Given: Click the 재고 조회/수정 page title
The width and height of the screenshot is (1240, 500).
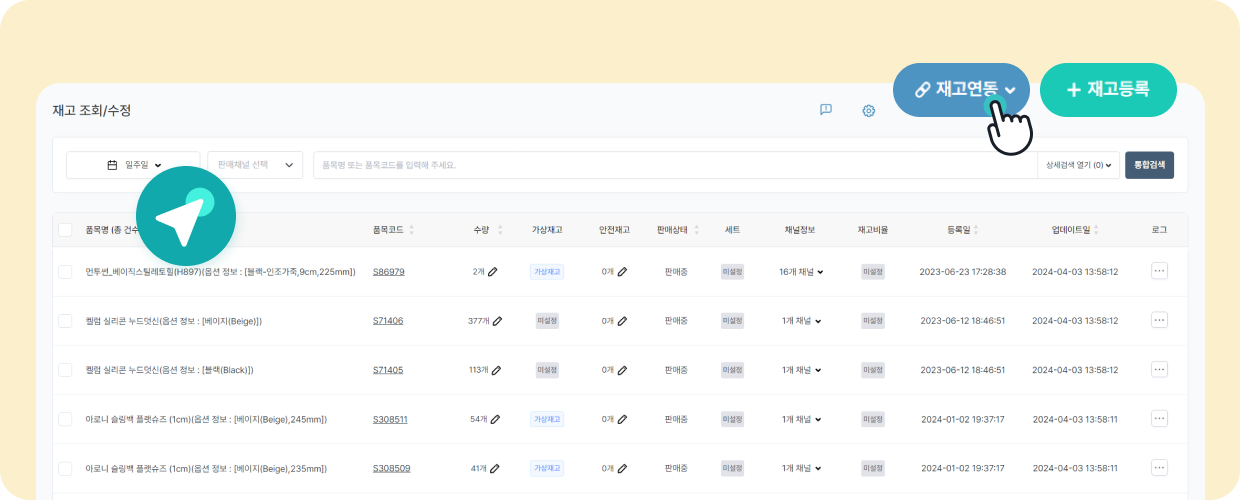Looking at the screenshot, I should coord(92,110).
